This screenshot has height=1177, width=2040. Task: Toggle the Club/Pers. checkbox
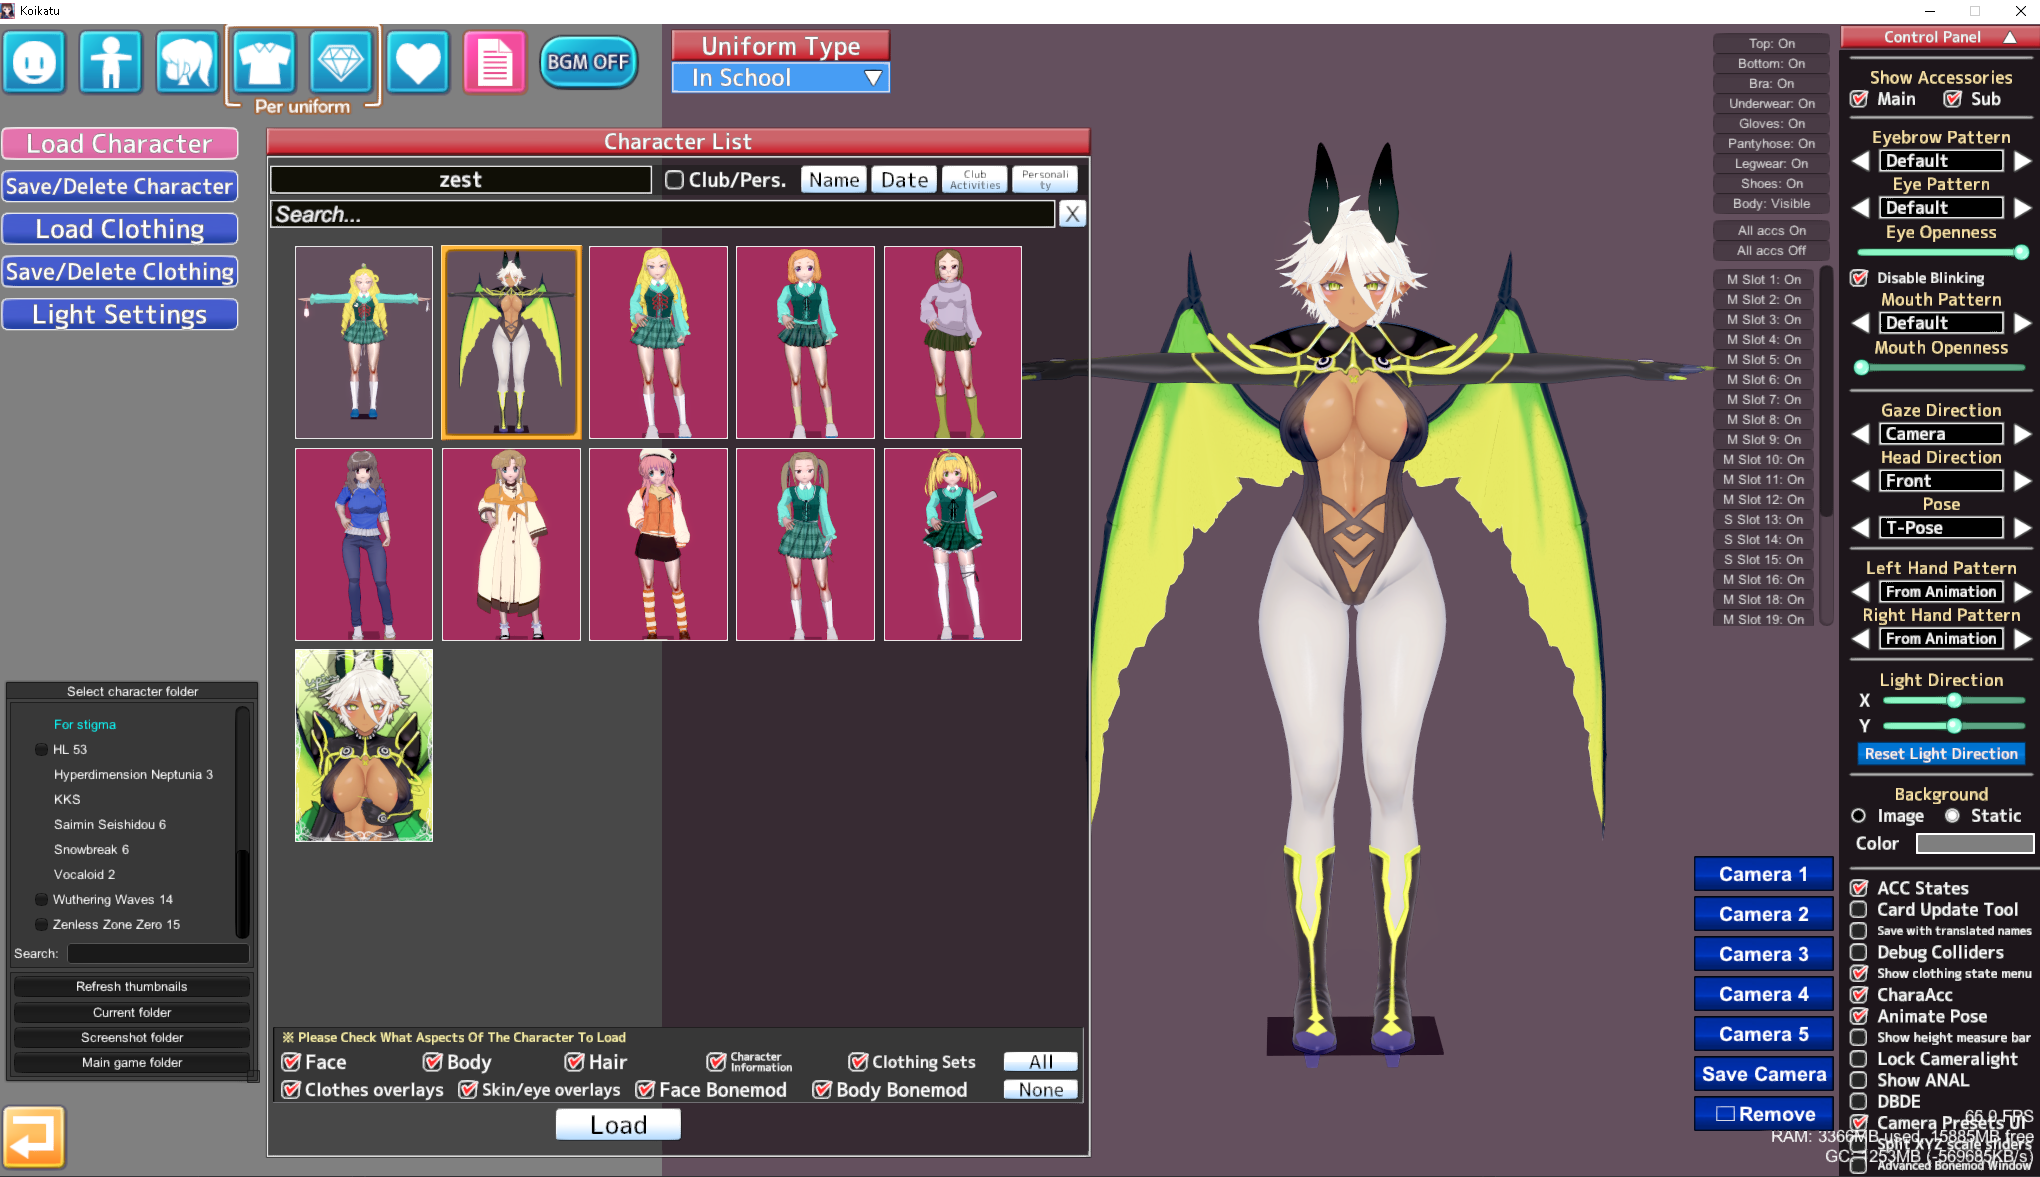(675, 180)
